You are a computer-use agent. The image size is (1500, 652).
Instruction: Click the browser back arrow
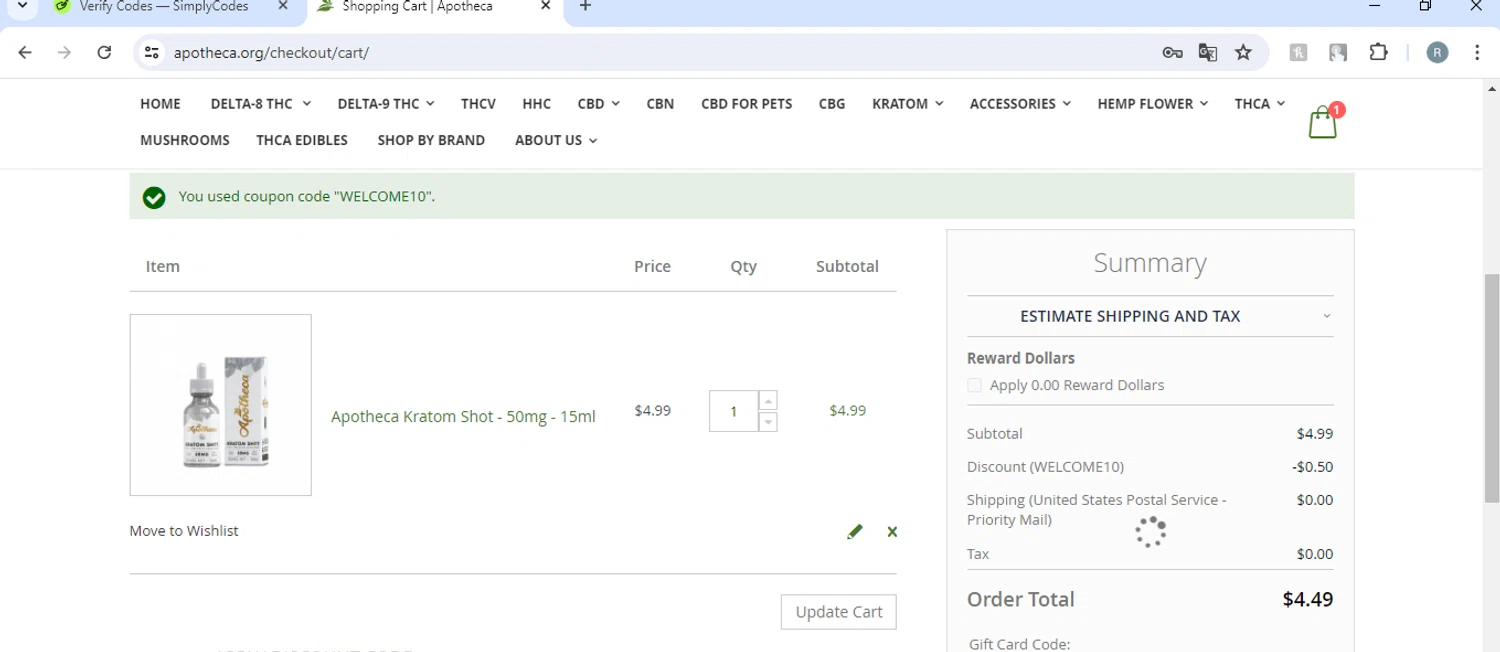[25, 52]
